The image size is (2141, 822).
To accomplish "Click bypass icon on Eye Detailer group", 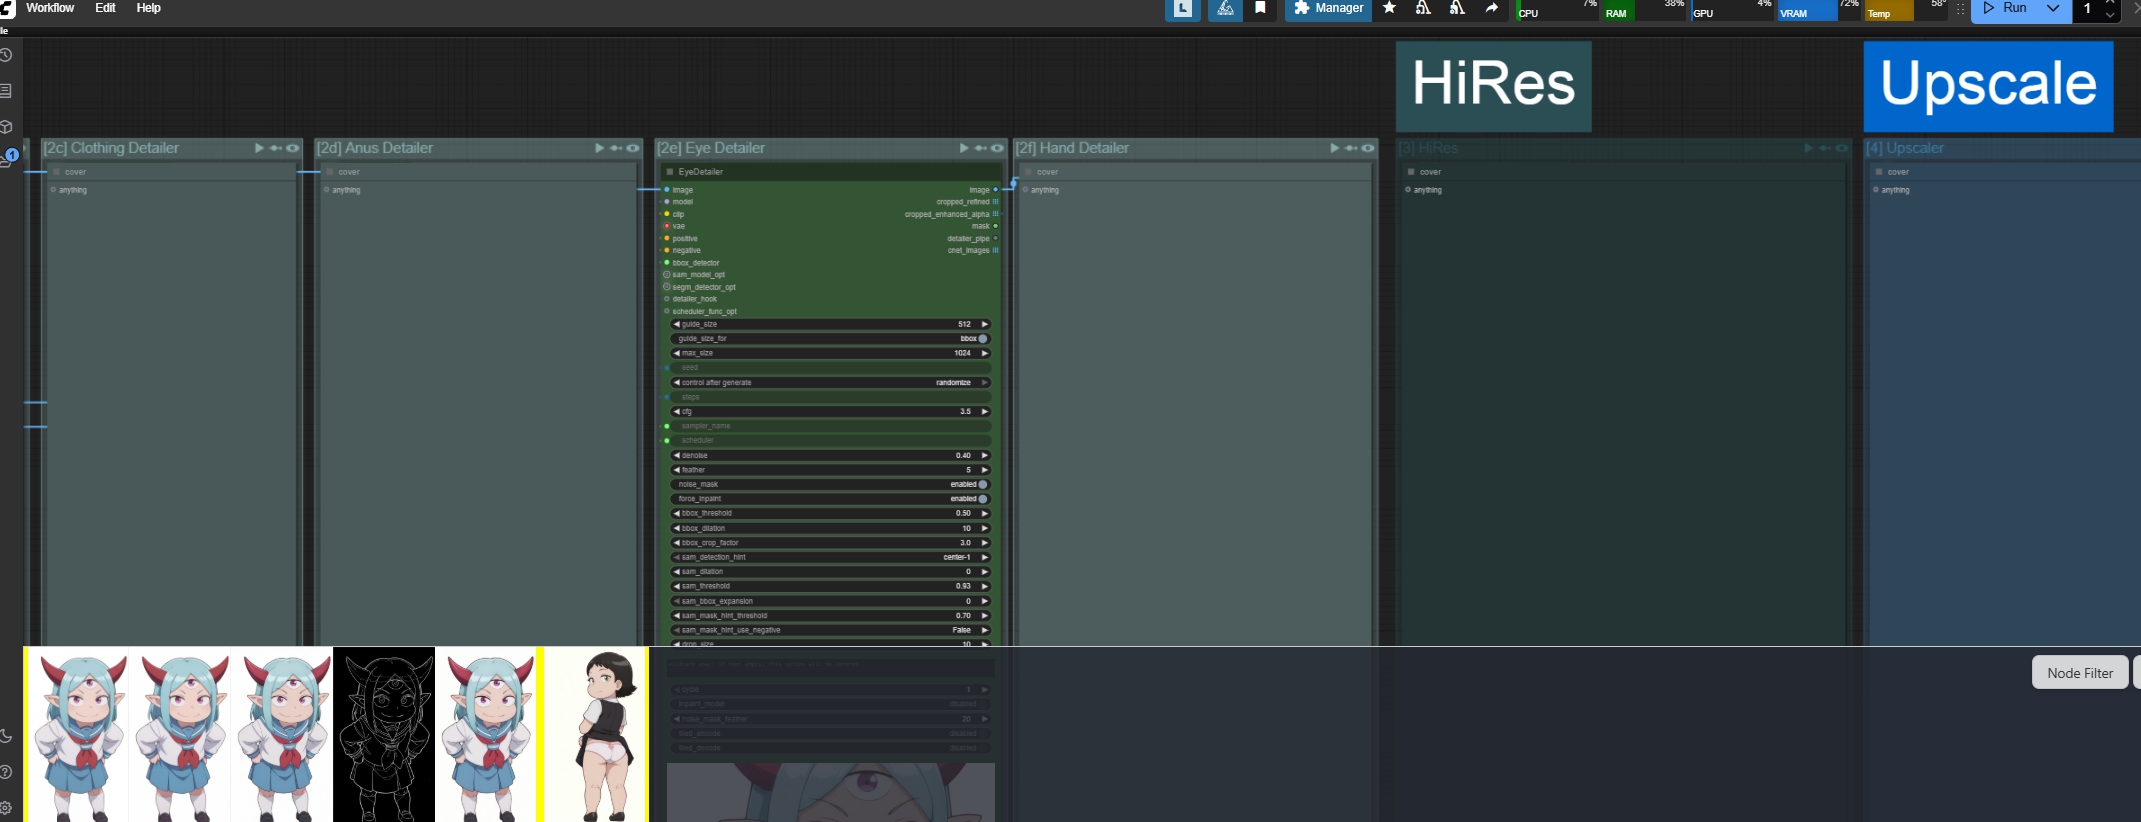I will [981, 148].
